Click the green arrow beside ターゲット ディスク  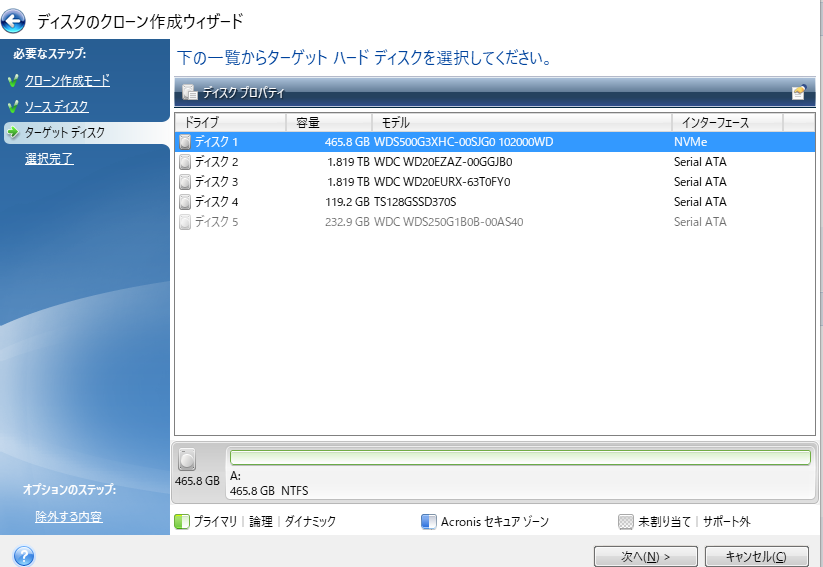[x=13, y=132]
